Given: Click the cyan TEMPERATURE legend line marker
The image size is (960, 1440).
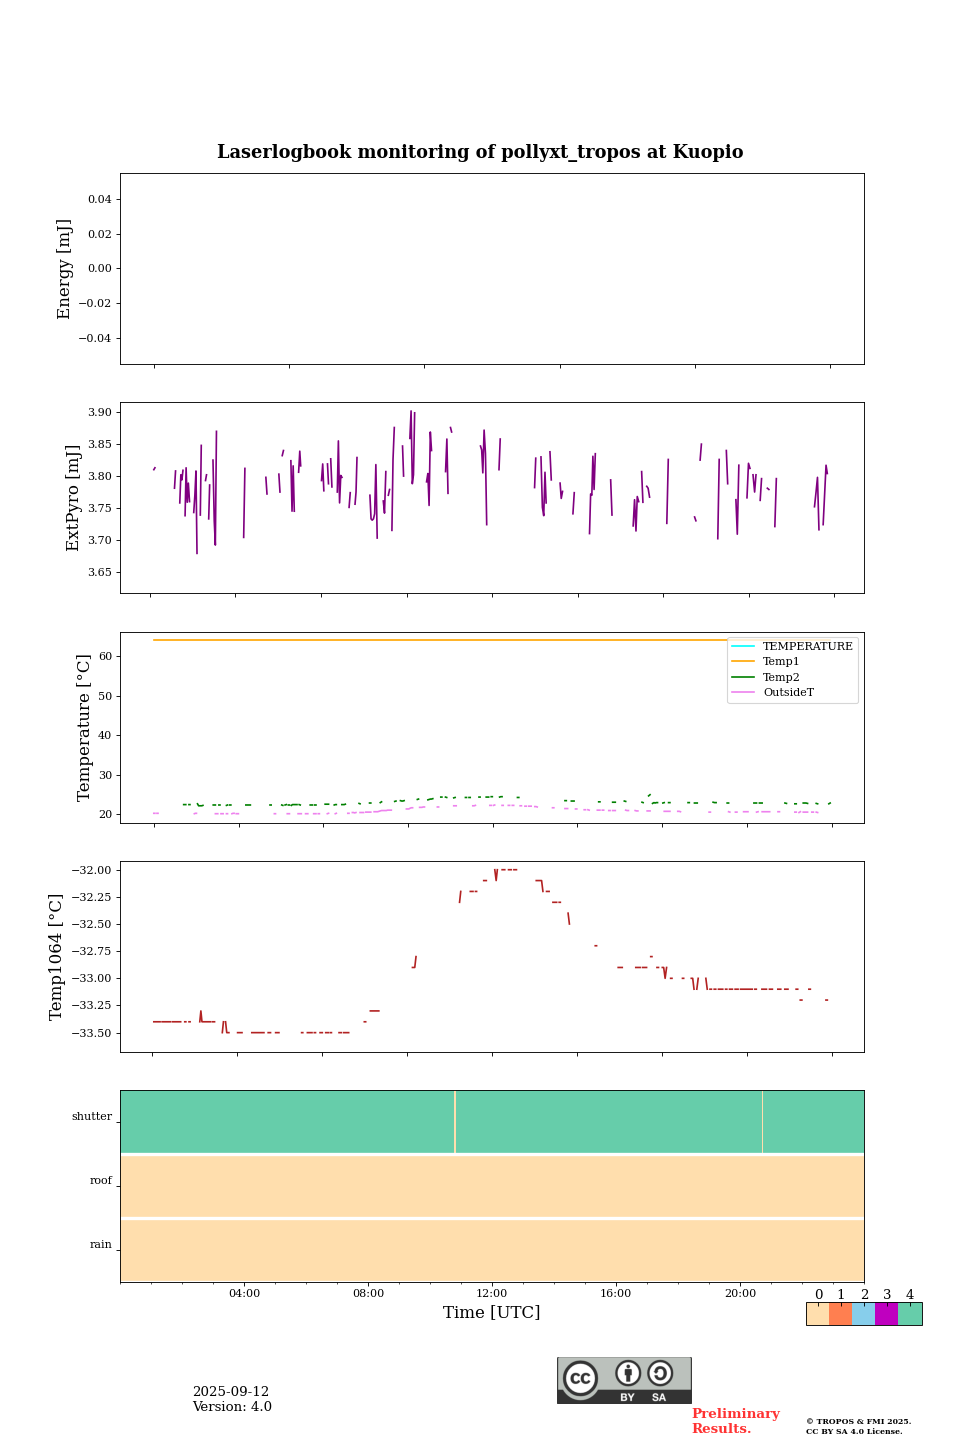Looking at the screenshot, I should coord(743,647).
